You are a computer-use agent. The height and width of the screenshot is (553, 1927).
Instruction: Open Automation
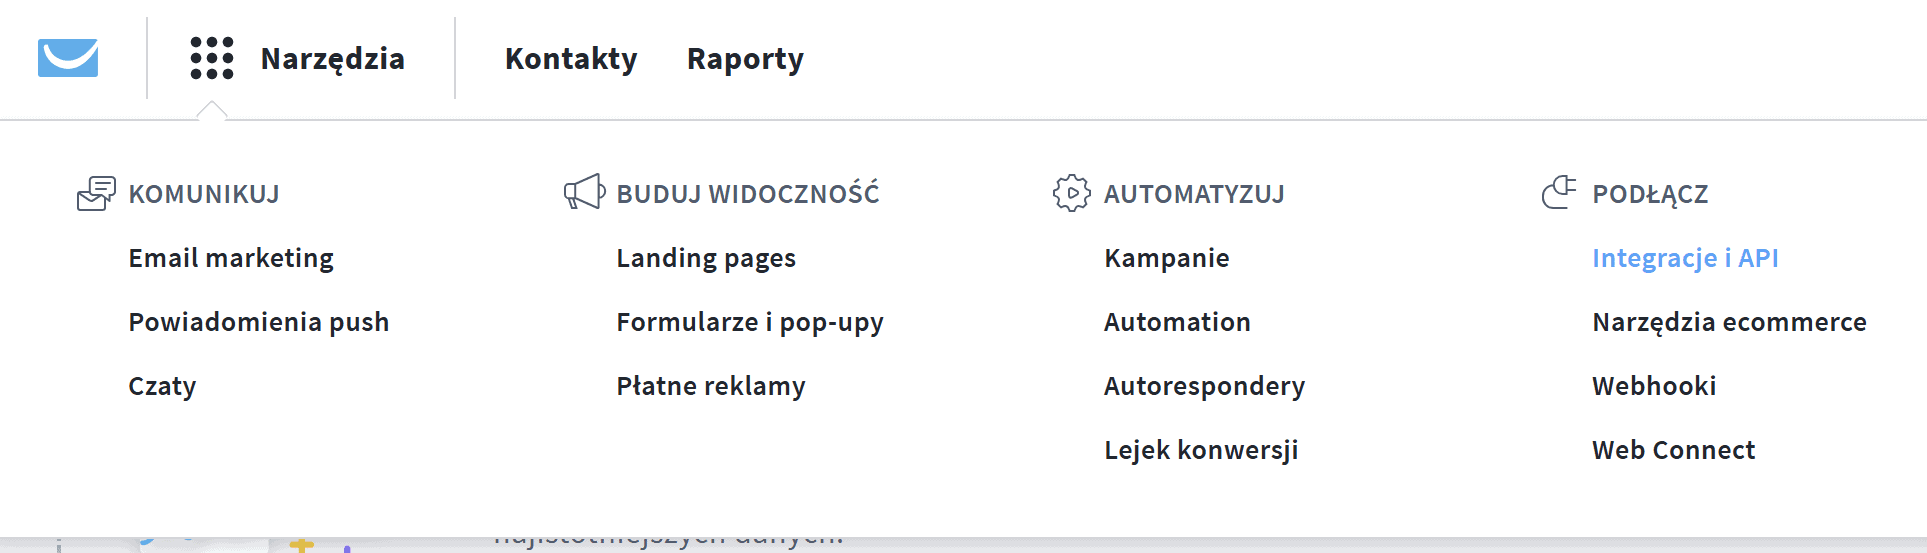pos(1177,322)
